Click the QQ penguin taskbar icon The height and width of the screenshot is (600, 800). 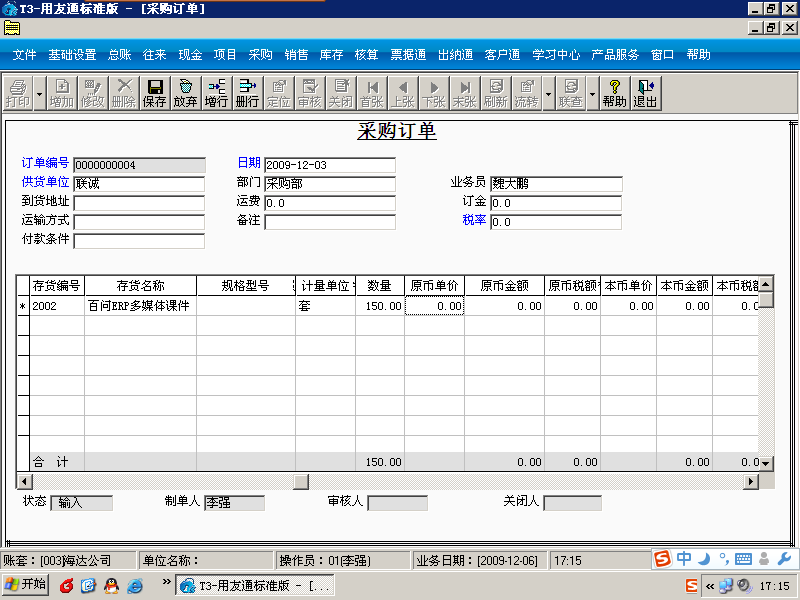point(111,586)
